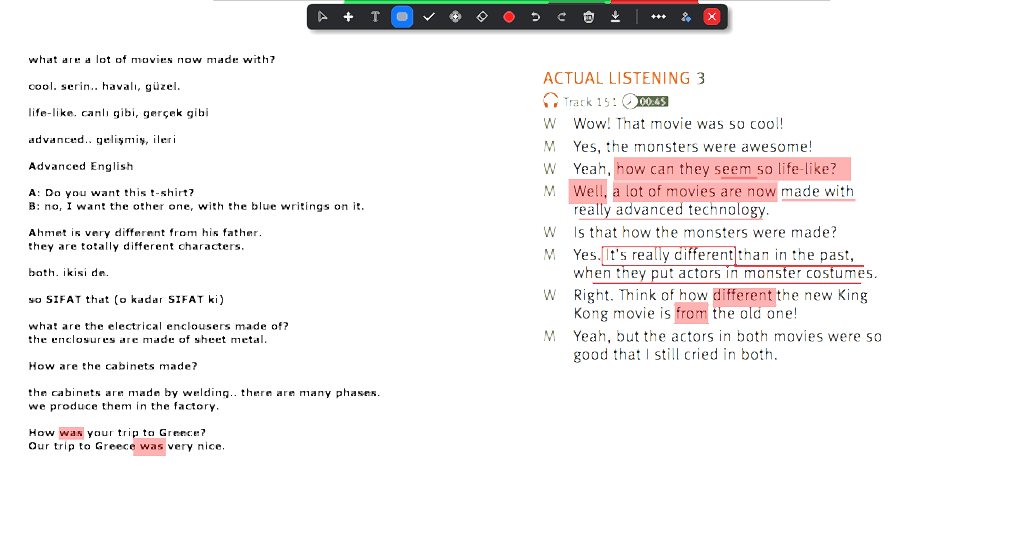Open the red color picker
This screenshot has width=1024, height=549.
tap(509, 17)
